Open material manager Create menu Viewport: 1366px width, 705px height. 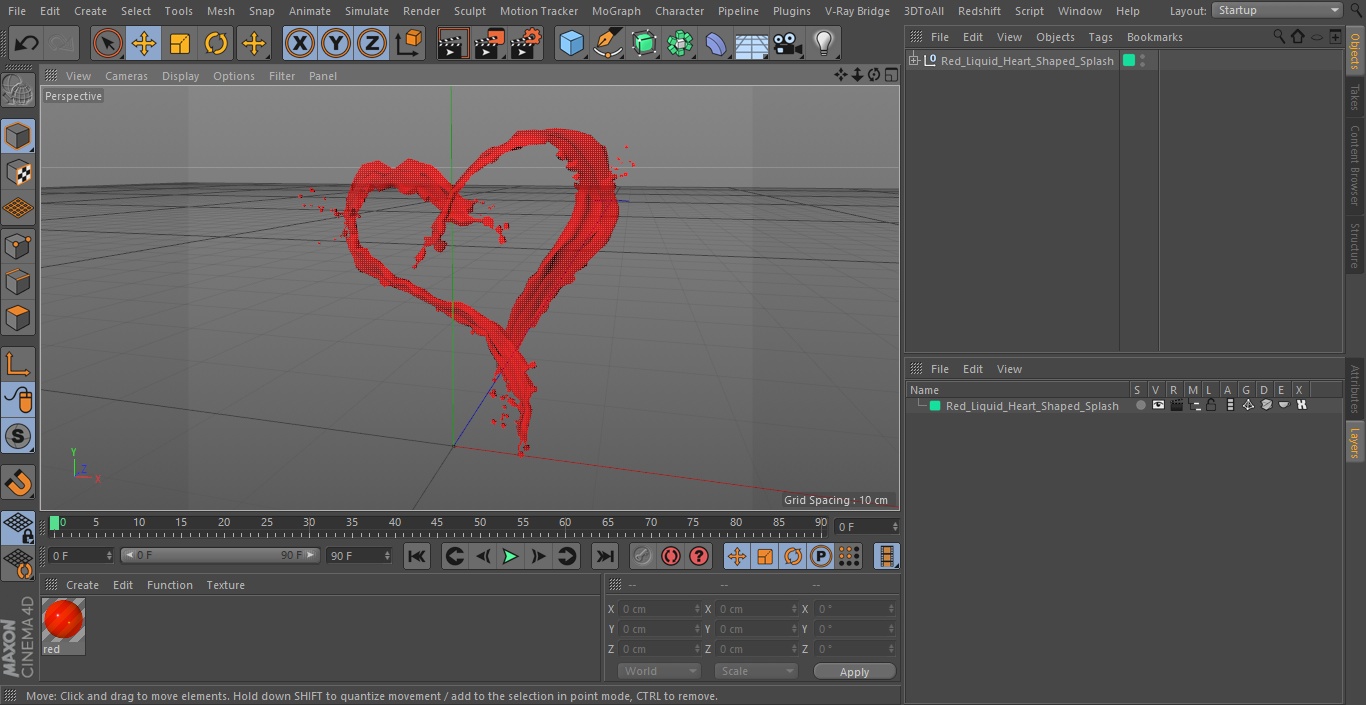(x=82, y=585)
